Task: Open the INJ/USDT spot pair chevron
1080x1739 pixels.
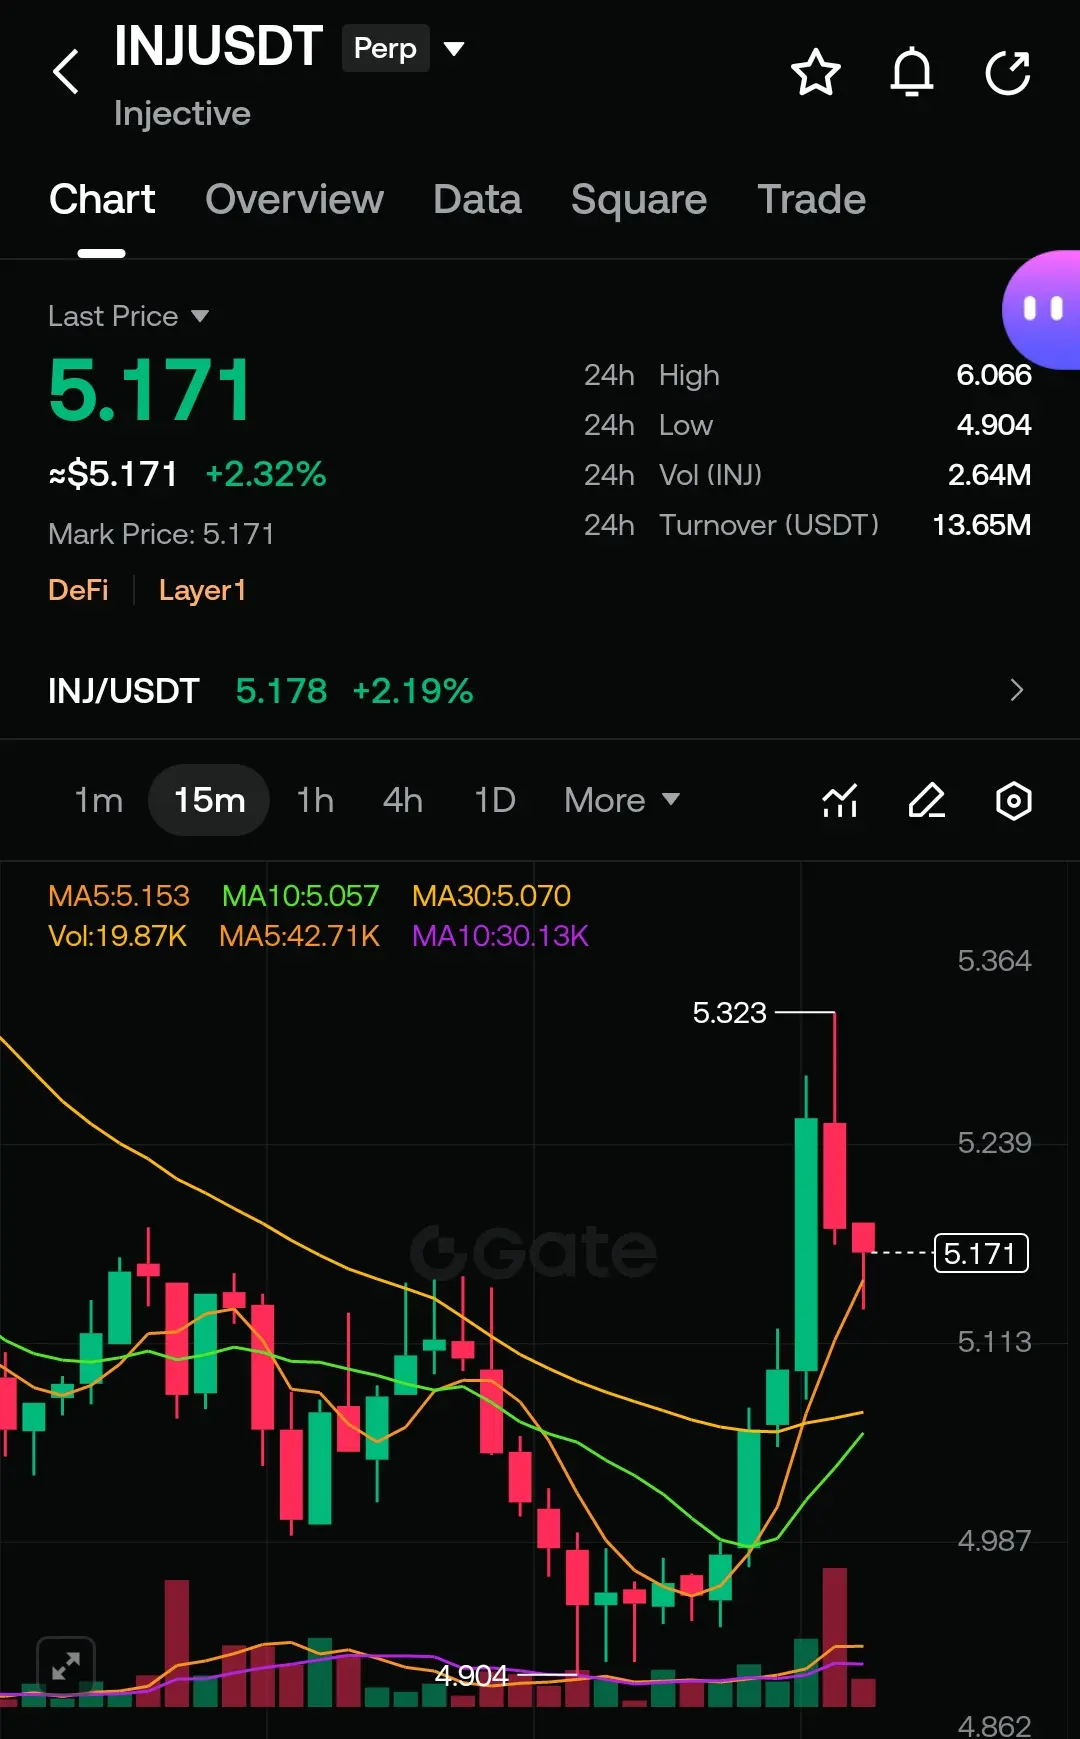Action: 1017,690
